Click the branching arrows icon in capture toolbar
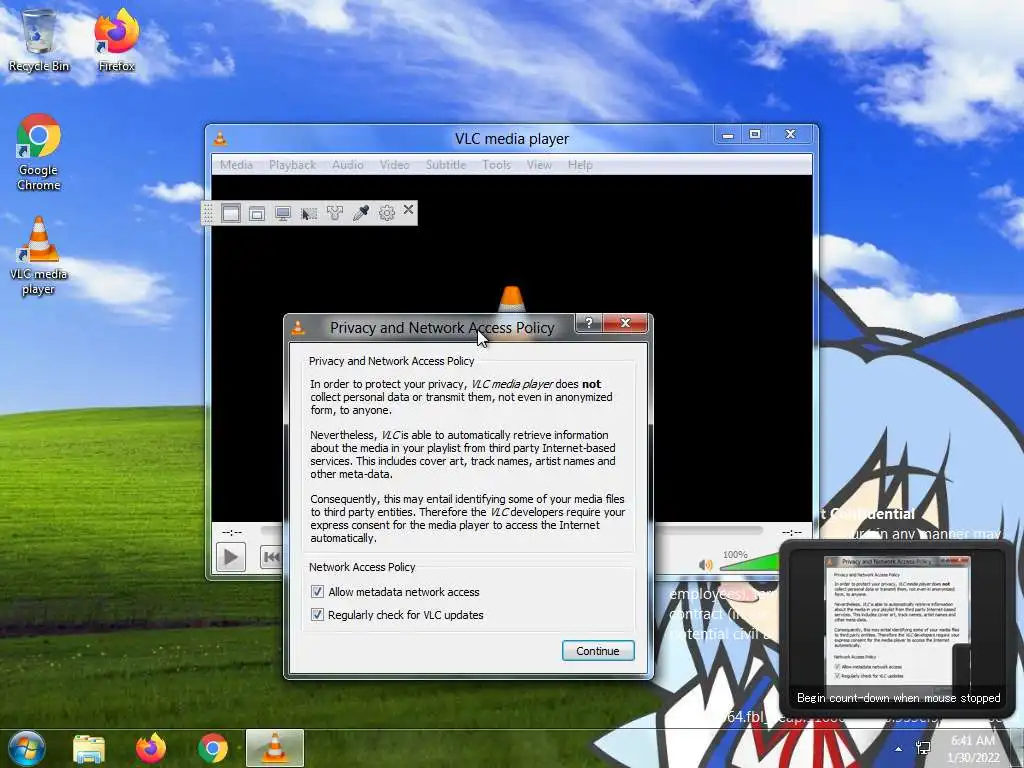Image resolution: width=1024 pixels, height=768 pixels. [x=334, y=213]
